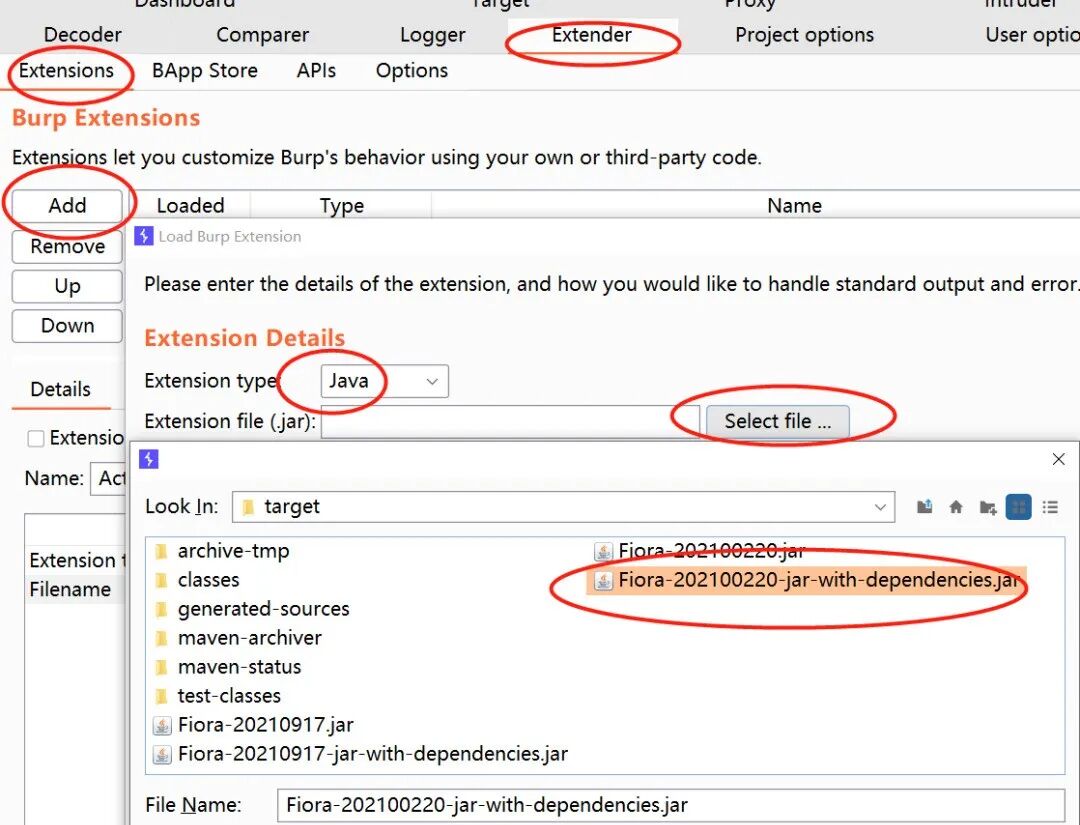The height and width of the screenshot is (825, 1080).
Task: Move extension Down button
Action: (x=67, y=326)
